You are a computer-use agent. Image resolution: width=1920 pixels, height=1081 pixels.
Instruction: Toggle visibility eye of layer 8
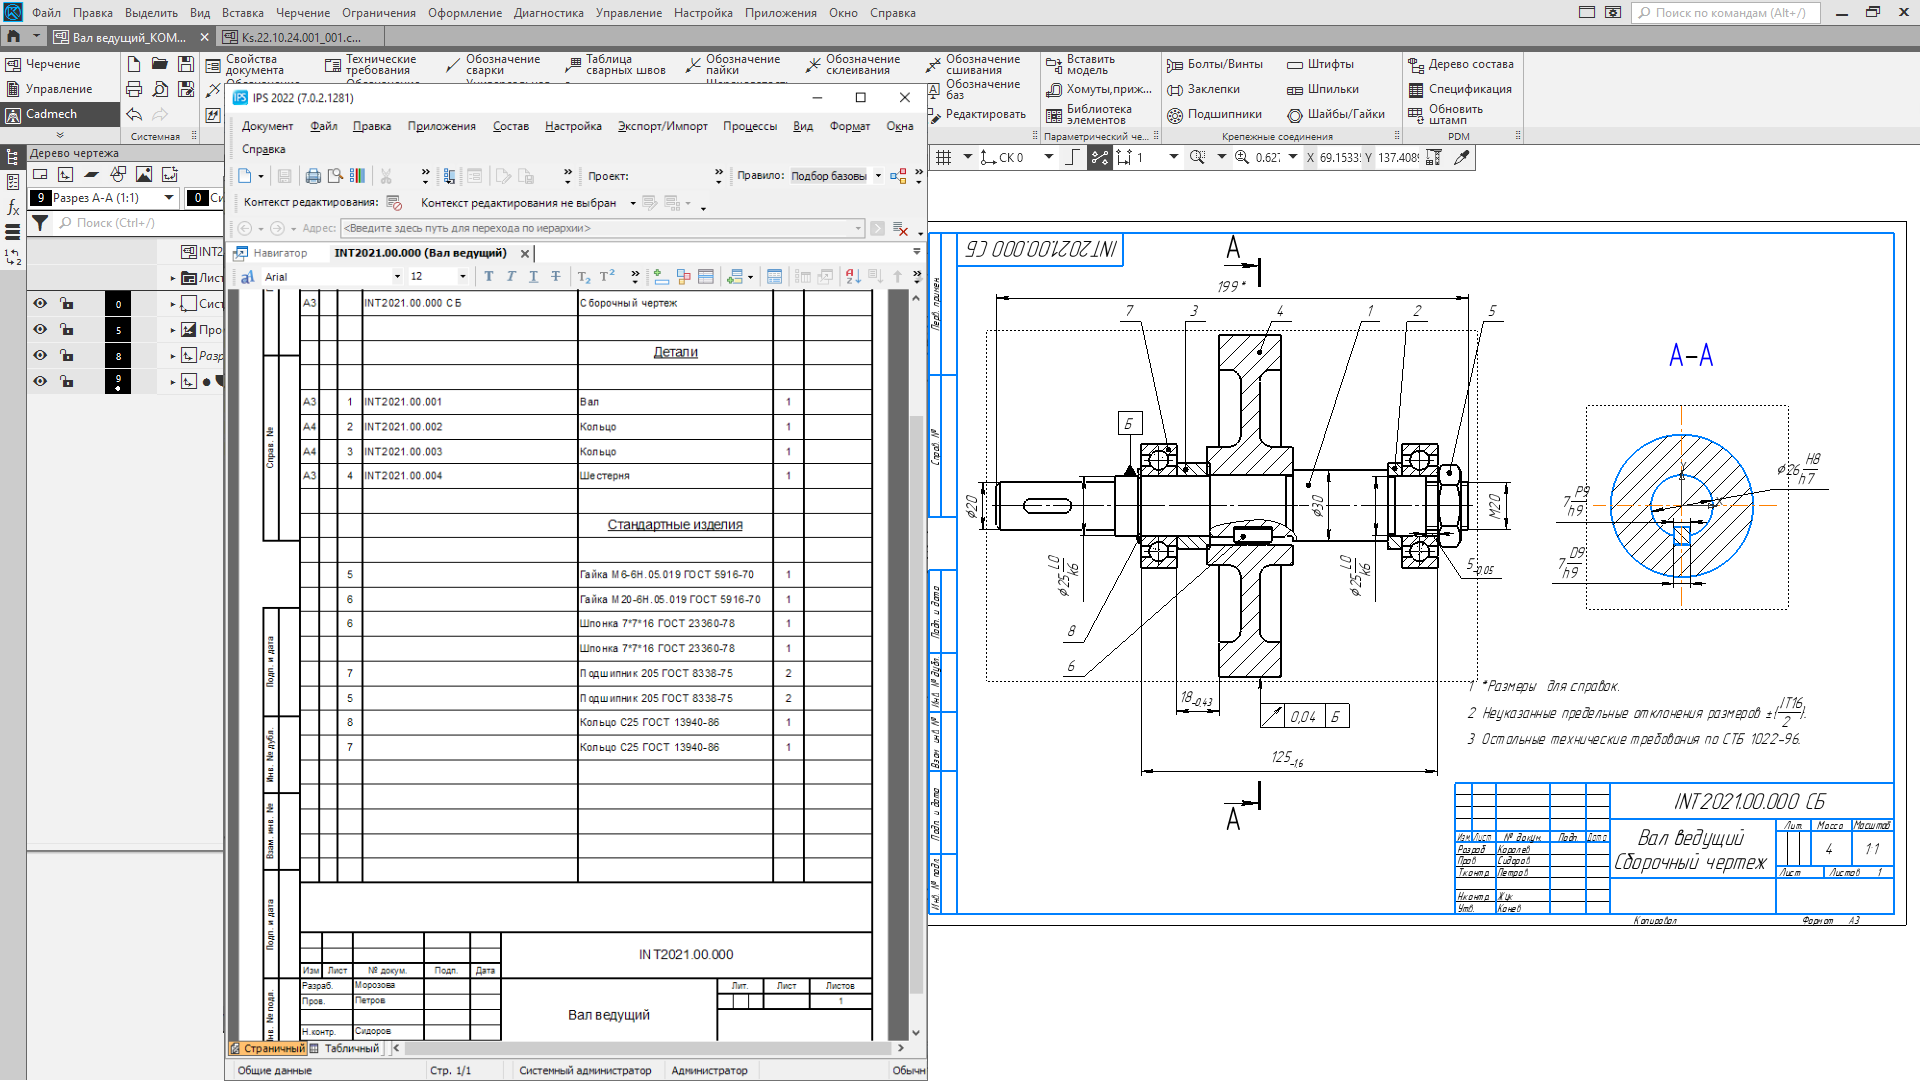coord(40,355)
